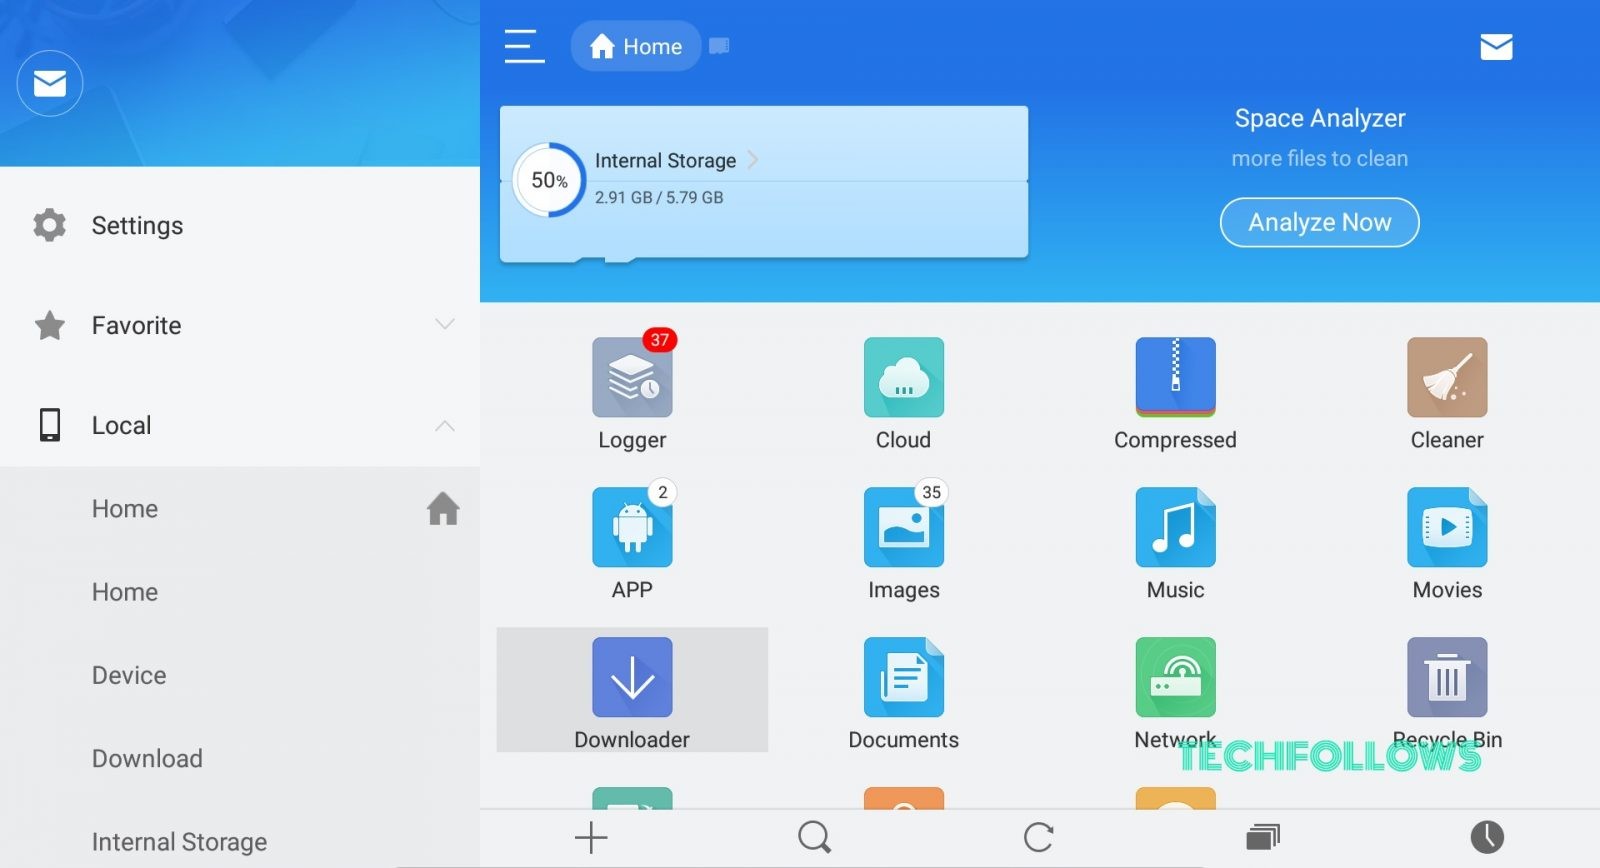
Task: Click the round mail icon in sidebar header
Action: [50, 83]
